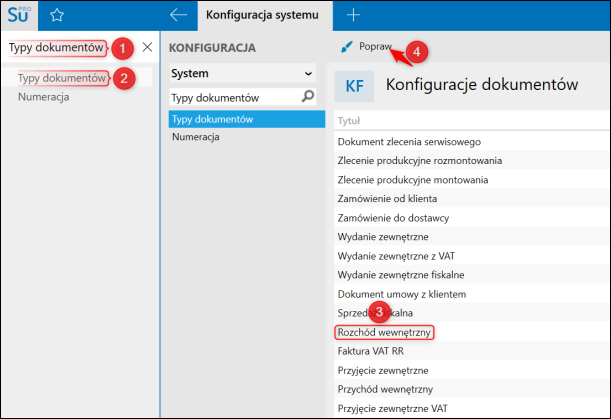The height and width of the screenshot is (419, 611).
Task: Click the Popraw brush icon
Action: tap(346, 47)
